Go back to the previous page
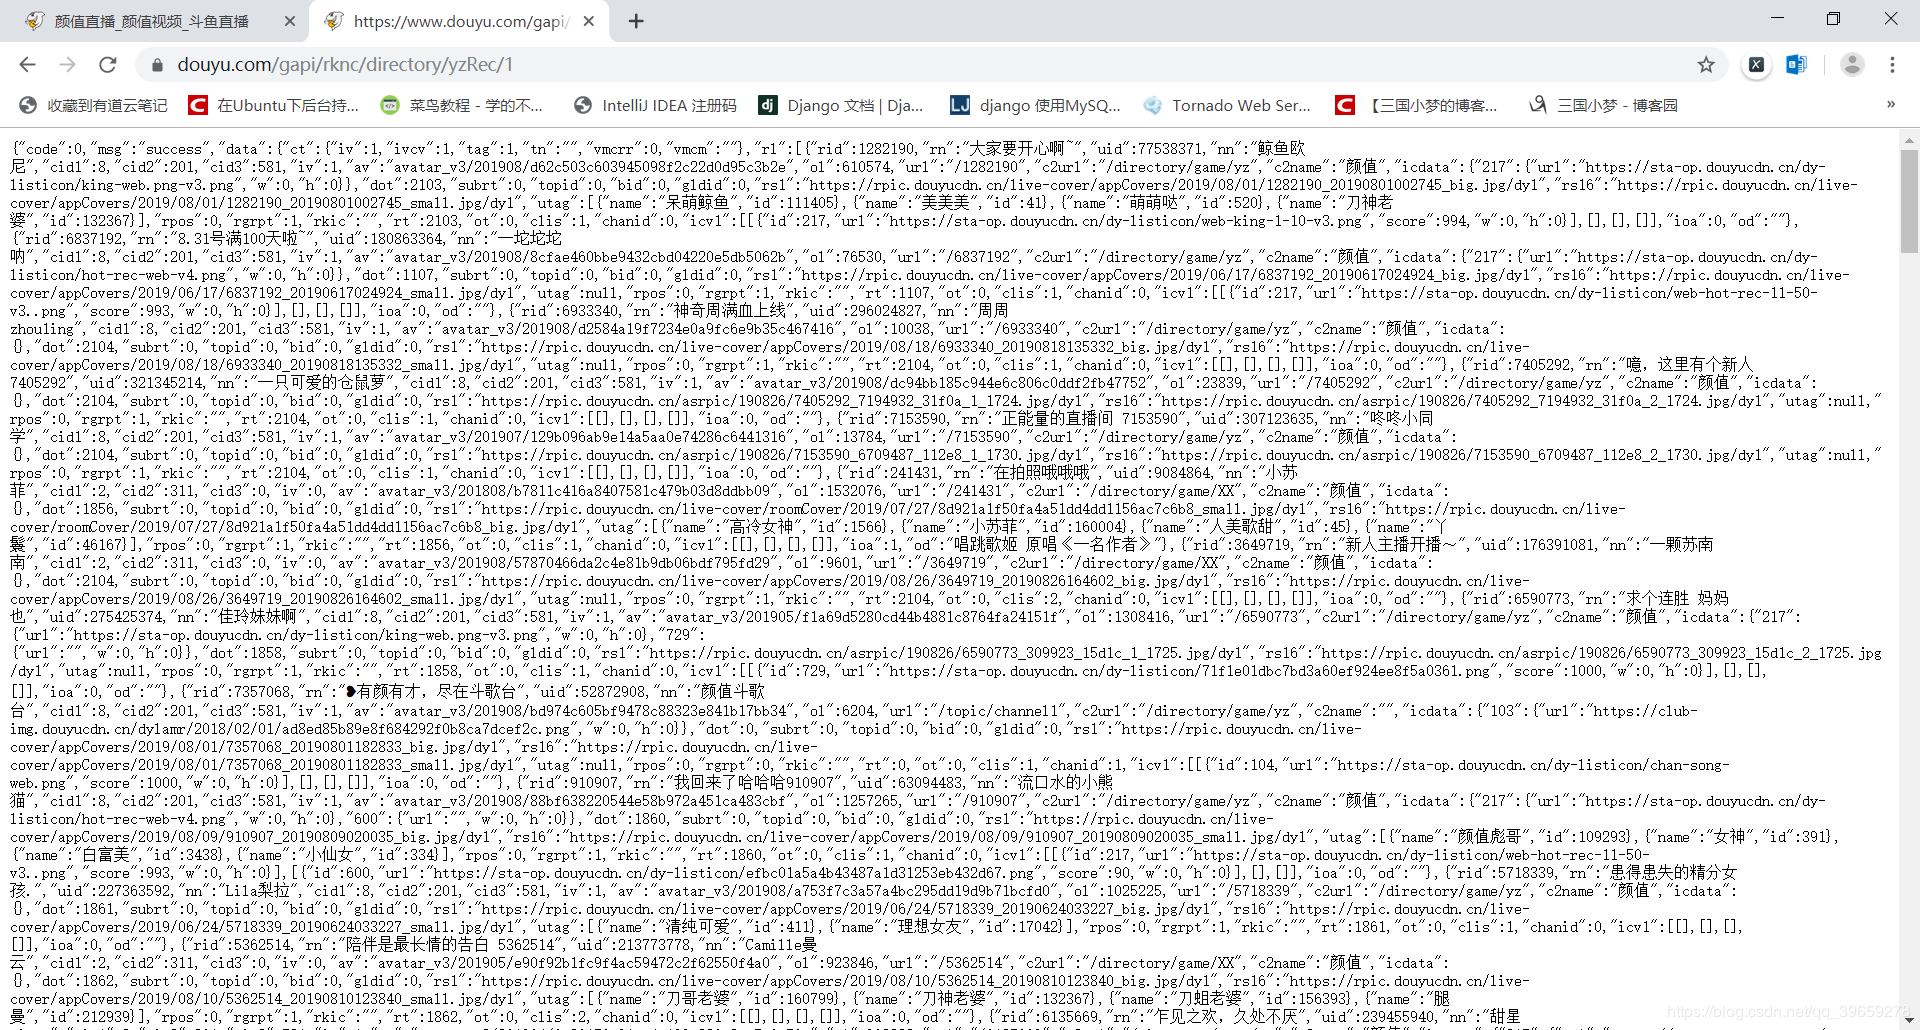 coord(28,65)
